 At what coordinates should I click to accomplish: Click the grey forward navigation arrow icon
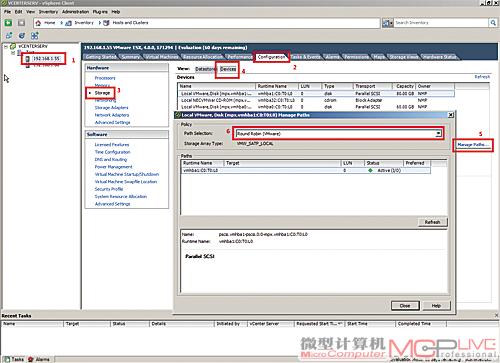(x=21, y=23)
